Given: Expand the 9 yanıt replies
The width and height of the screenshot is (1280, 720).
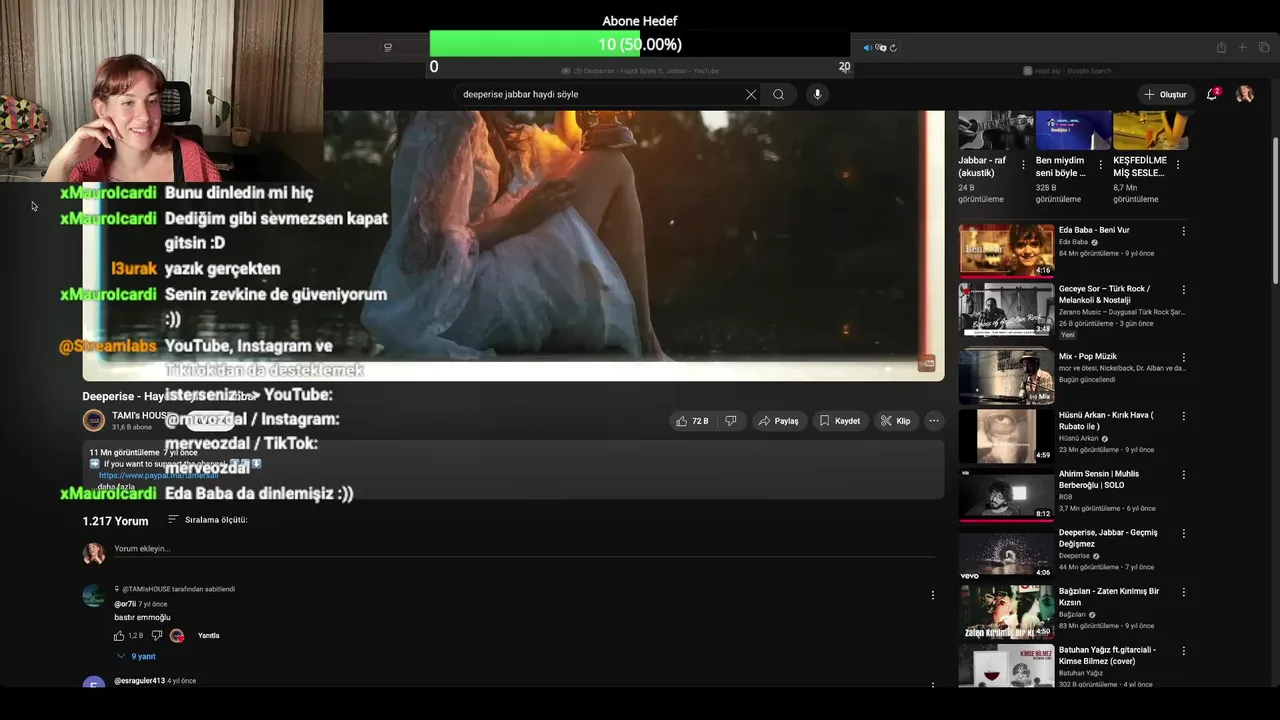Looking at the screenshot, I should tap(137, 657).
